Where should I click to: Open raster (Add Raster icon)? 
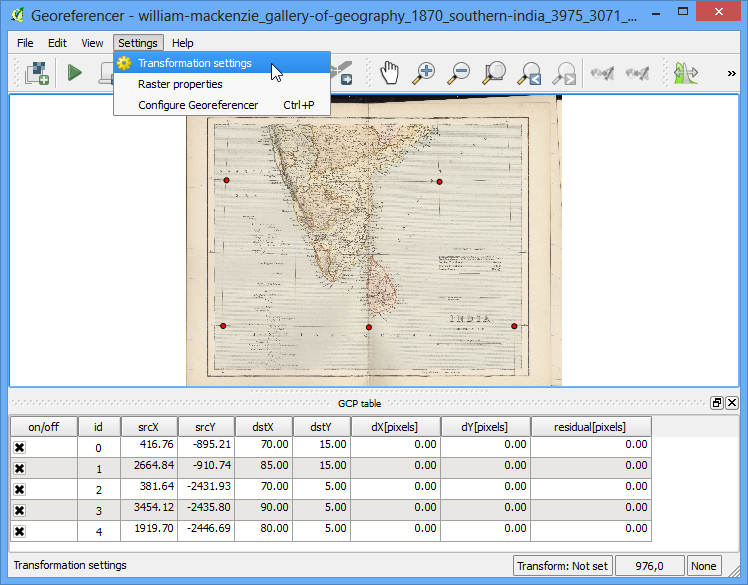point(37,73)
